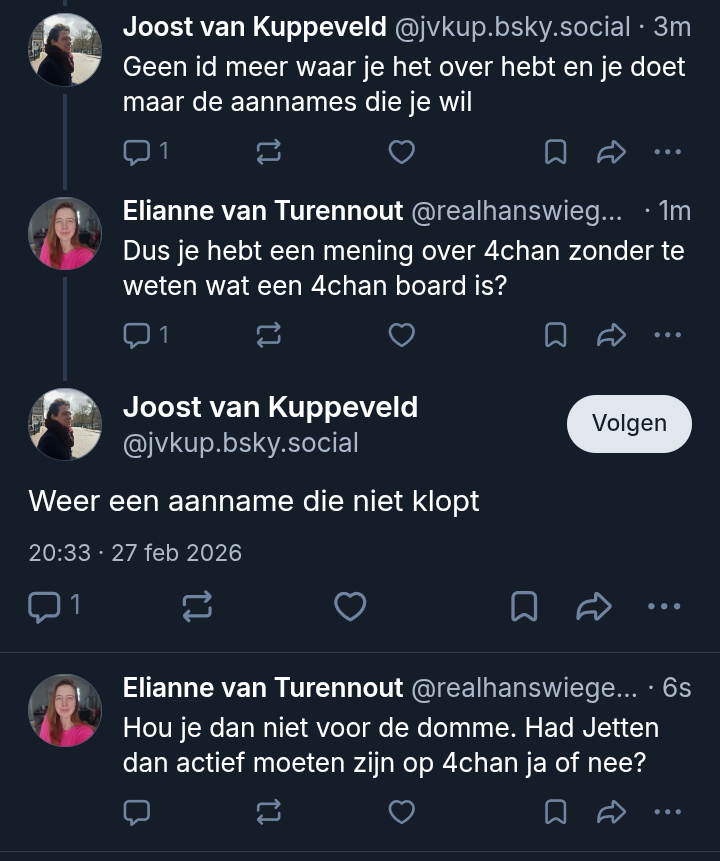
Task: Open more options on 'Geen id meer' post
Action: [667, 152]
